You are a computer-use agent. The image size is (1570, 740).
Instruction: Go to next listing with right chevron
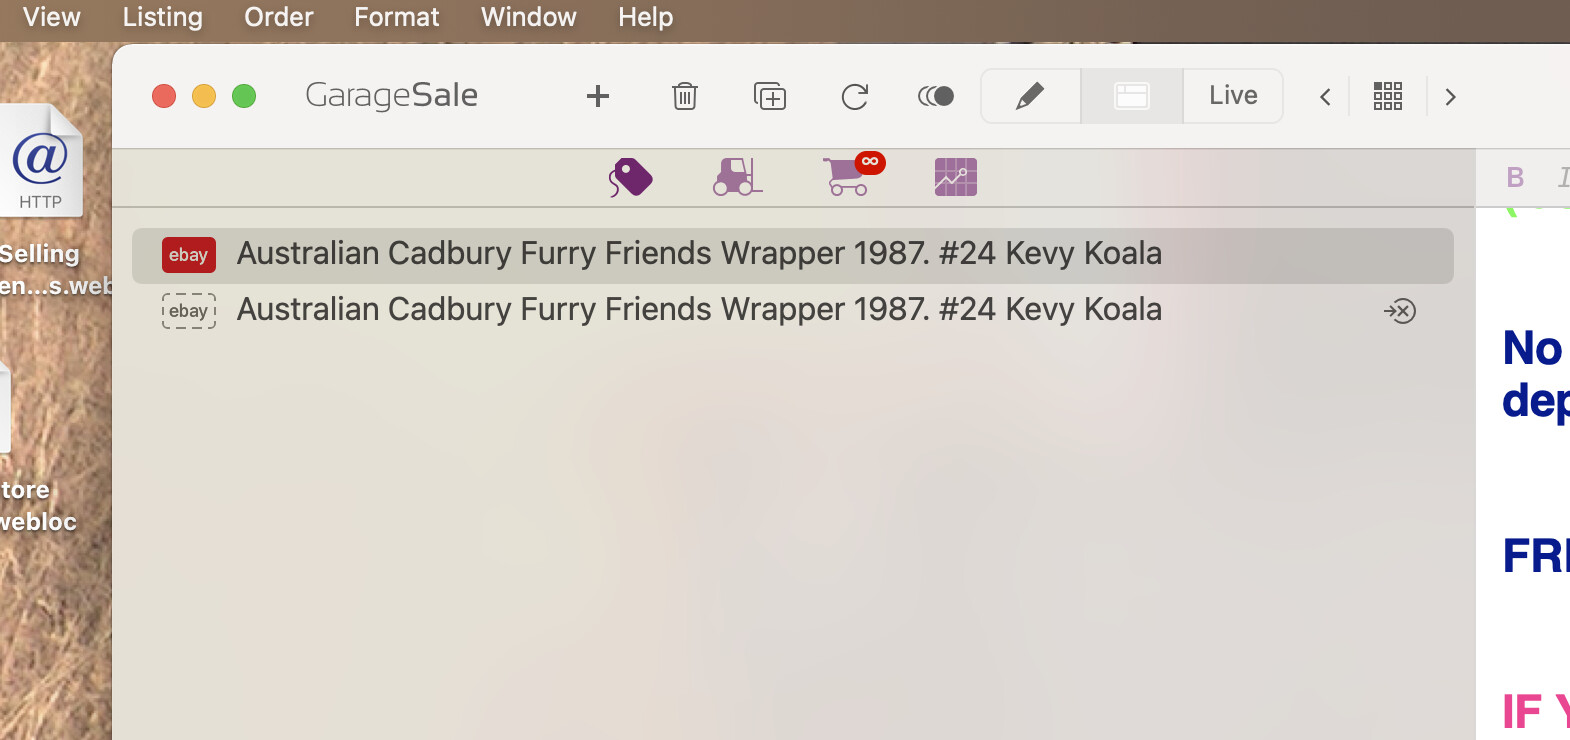[x=1451, y=97]
